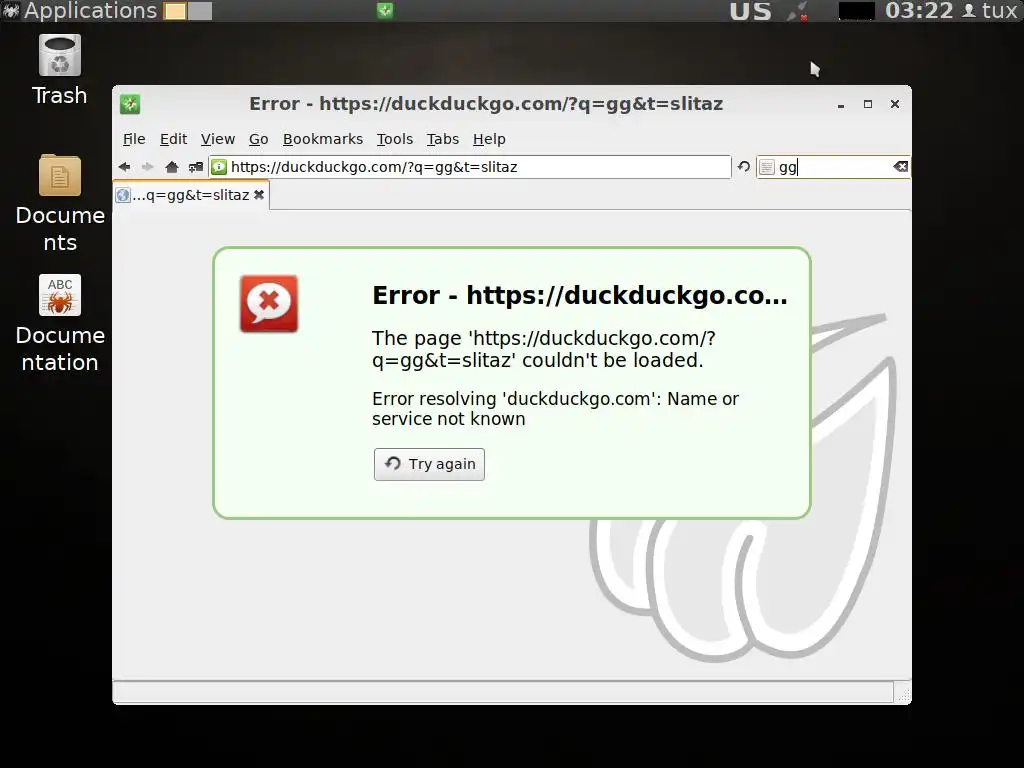Click the US keyboard layout indicator
Viewport: 1024px width, 768px height.
(x=750, y=11)
